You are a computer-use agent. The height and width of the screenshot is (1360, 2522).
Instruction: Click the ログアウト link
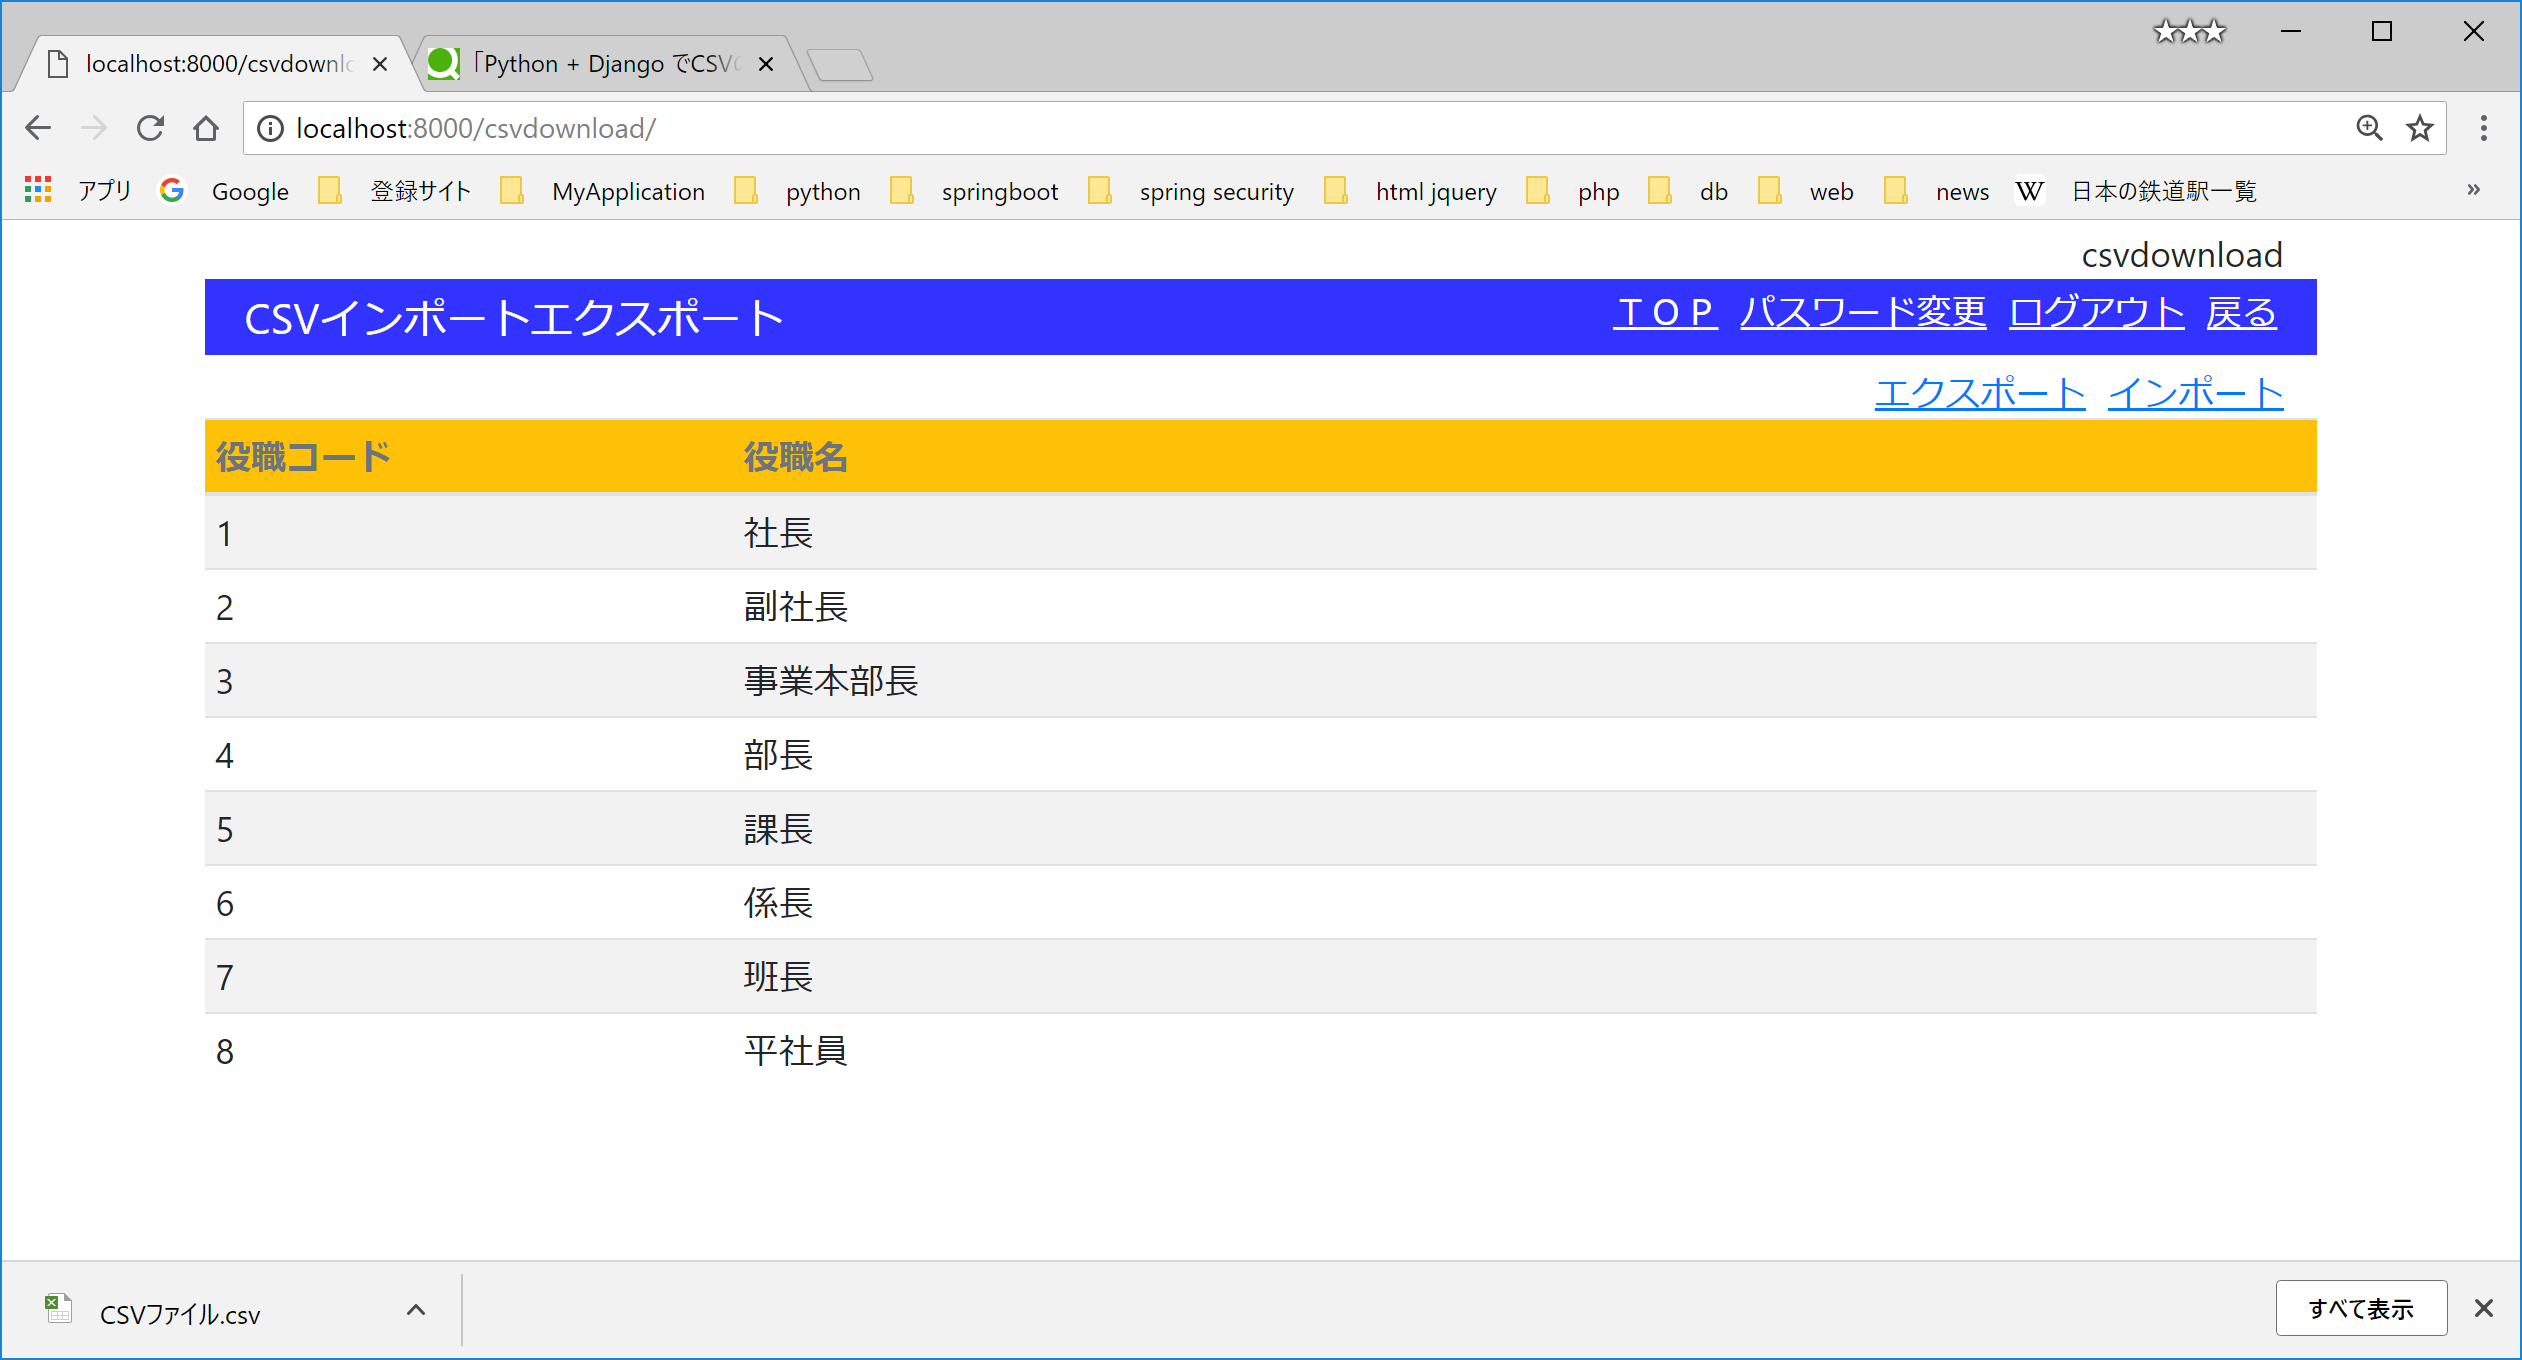coord(2096,313)
